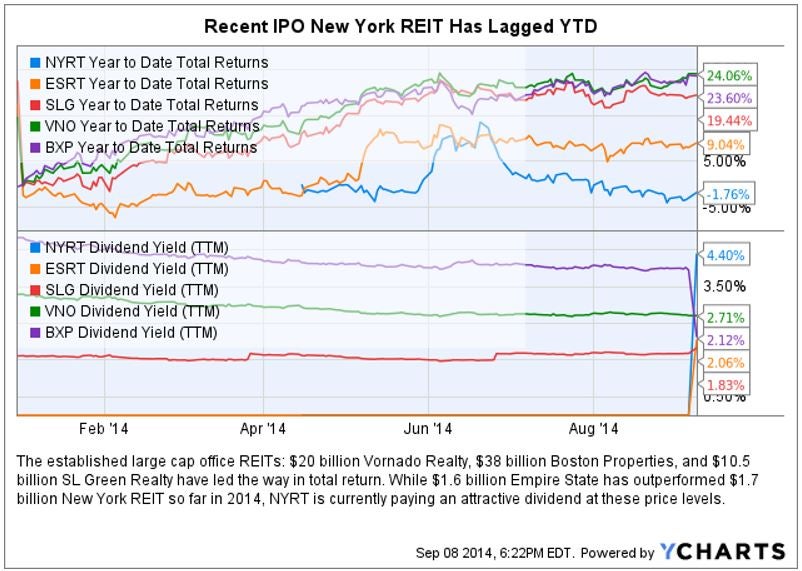This screenshot has width=802, height=571.
Task: Select 'BXP Year to Date Total Returns' legend text
Action: [x=151, y=147]
